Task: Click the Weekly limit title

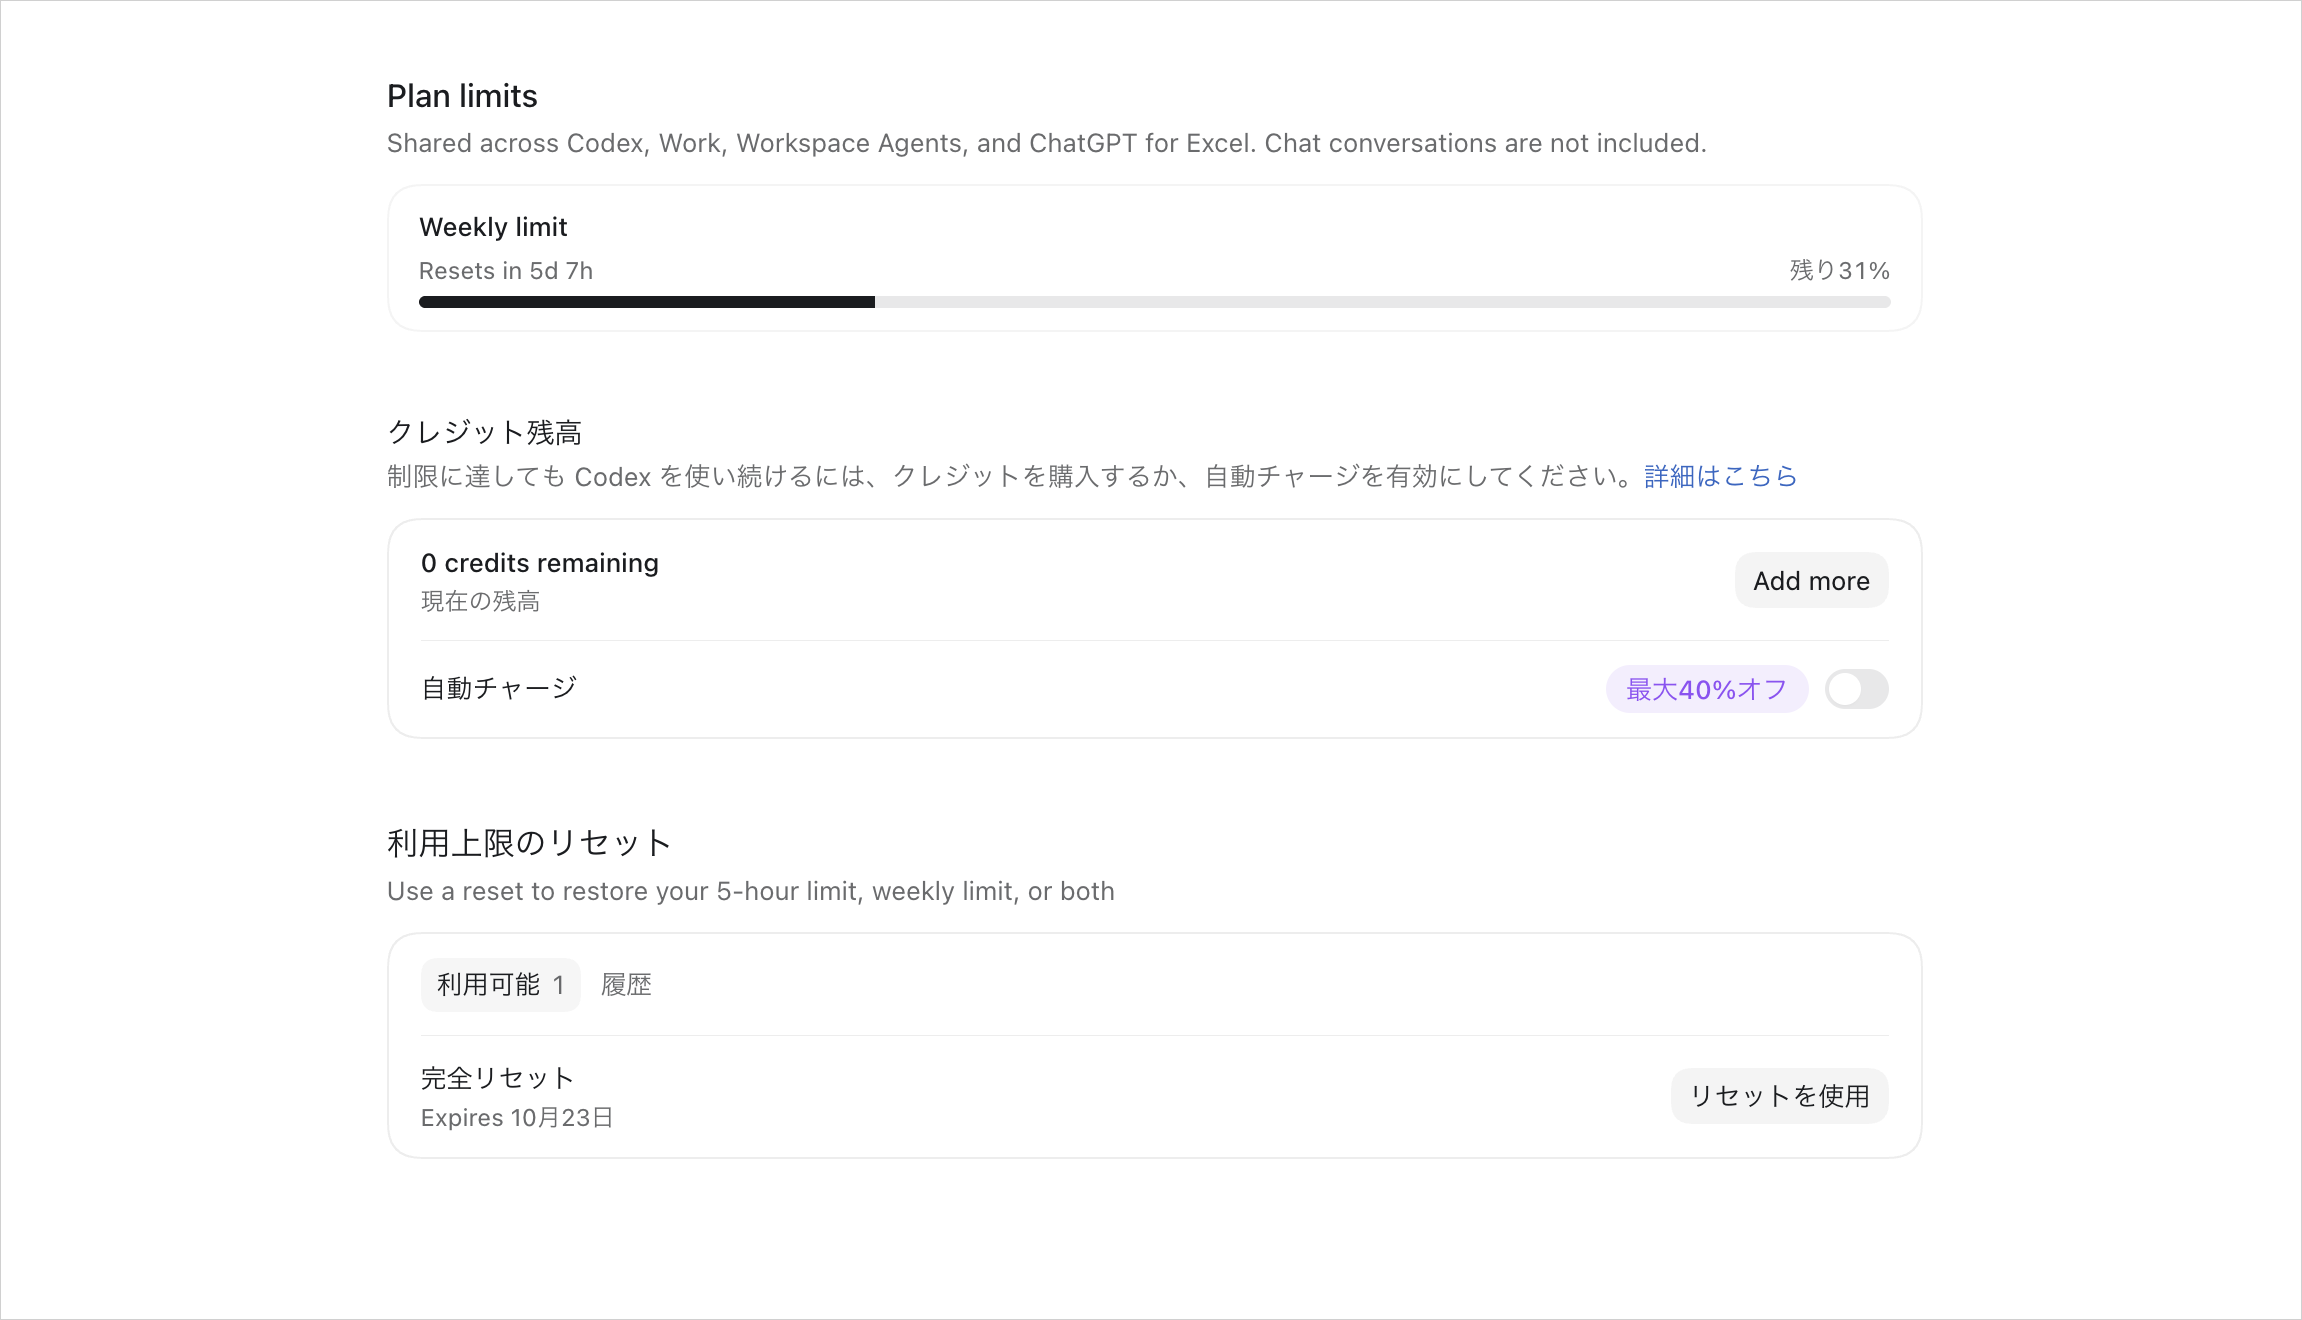Action: click(x=493, y=227)
